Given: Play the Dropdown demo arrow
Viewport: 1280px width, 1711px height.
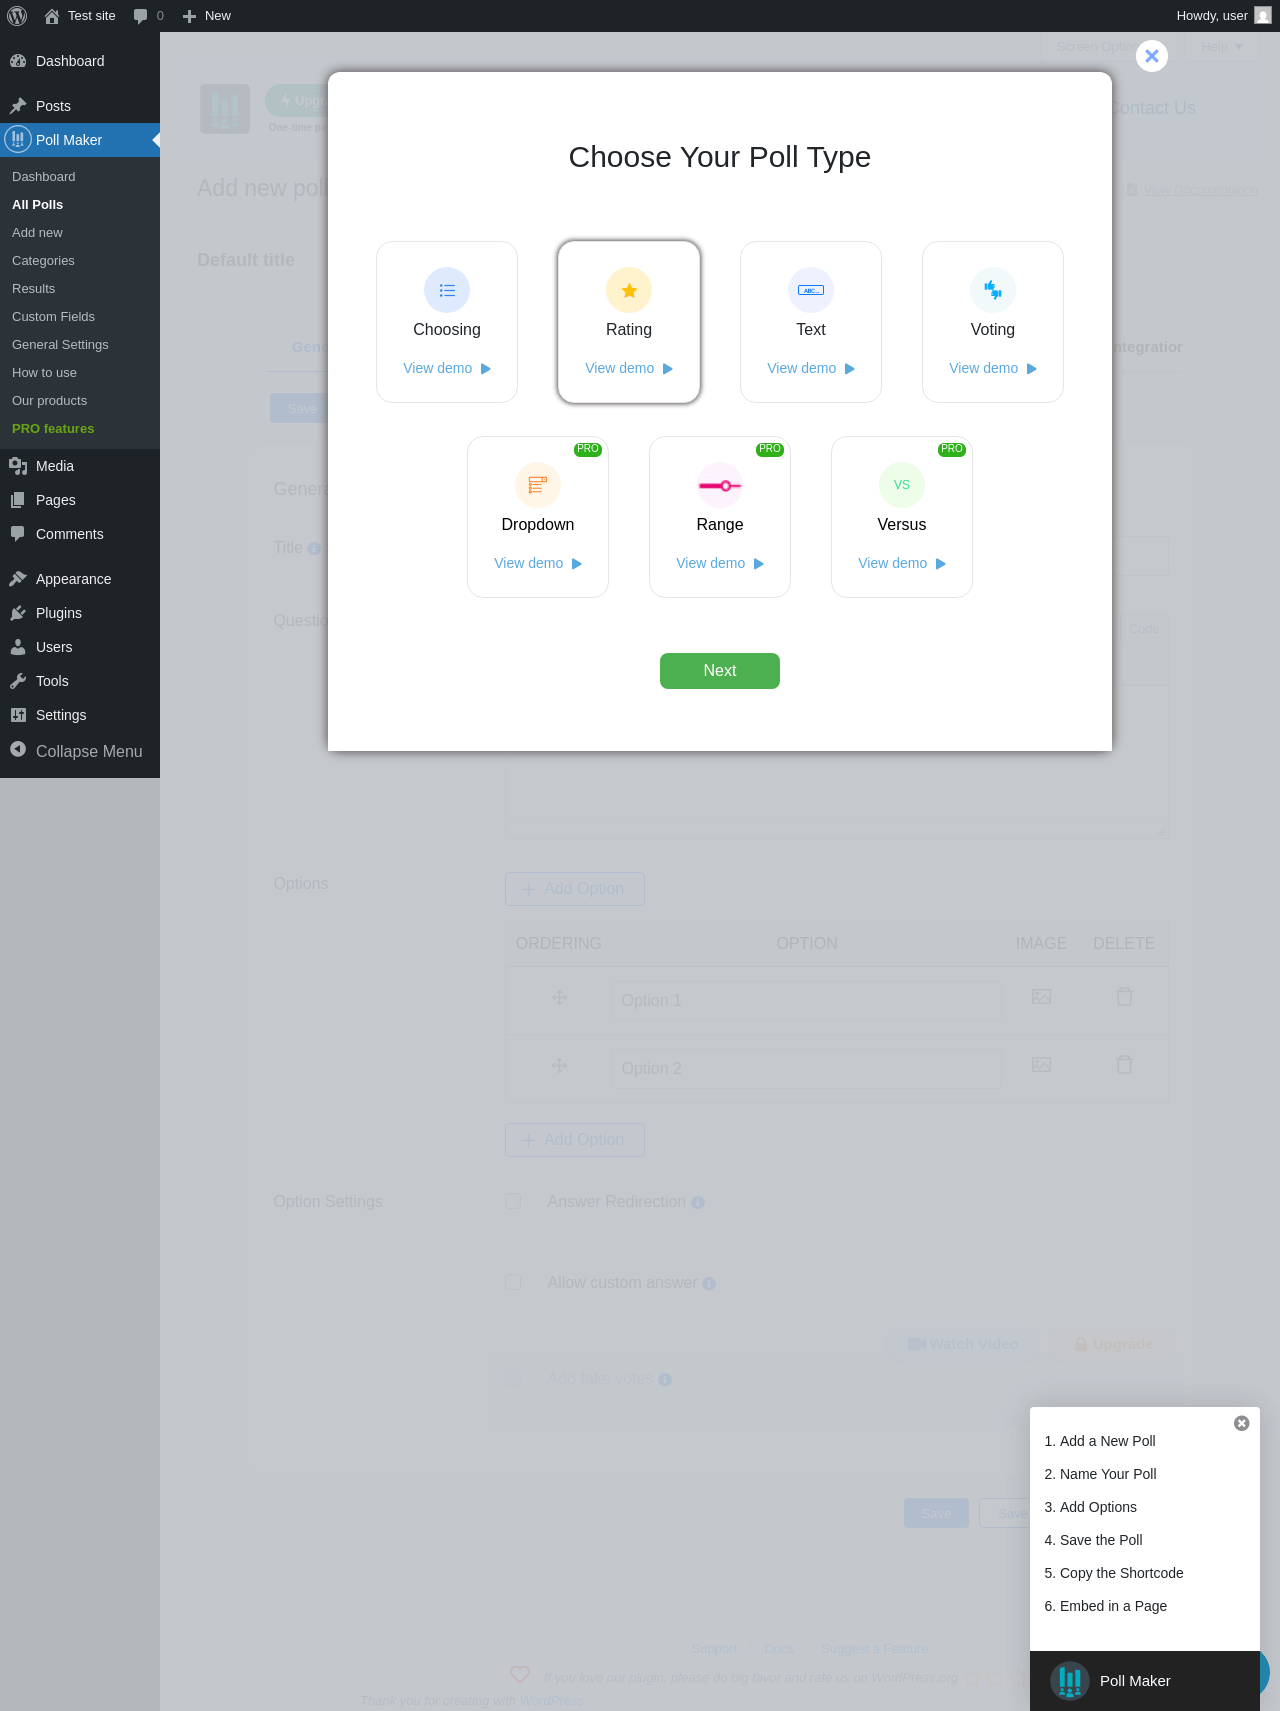Looking at the screenshot, I should [577, 564].
